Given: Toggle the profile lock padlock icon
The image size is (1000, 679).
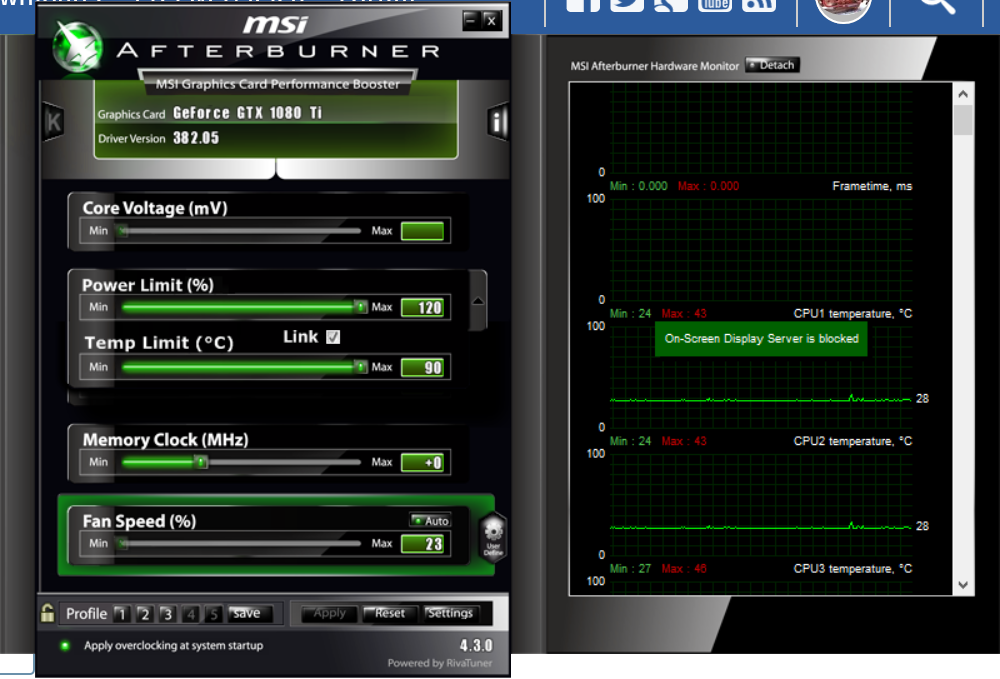Looking at the screenshot, I should tap(48, 613).
